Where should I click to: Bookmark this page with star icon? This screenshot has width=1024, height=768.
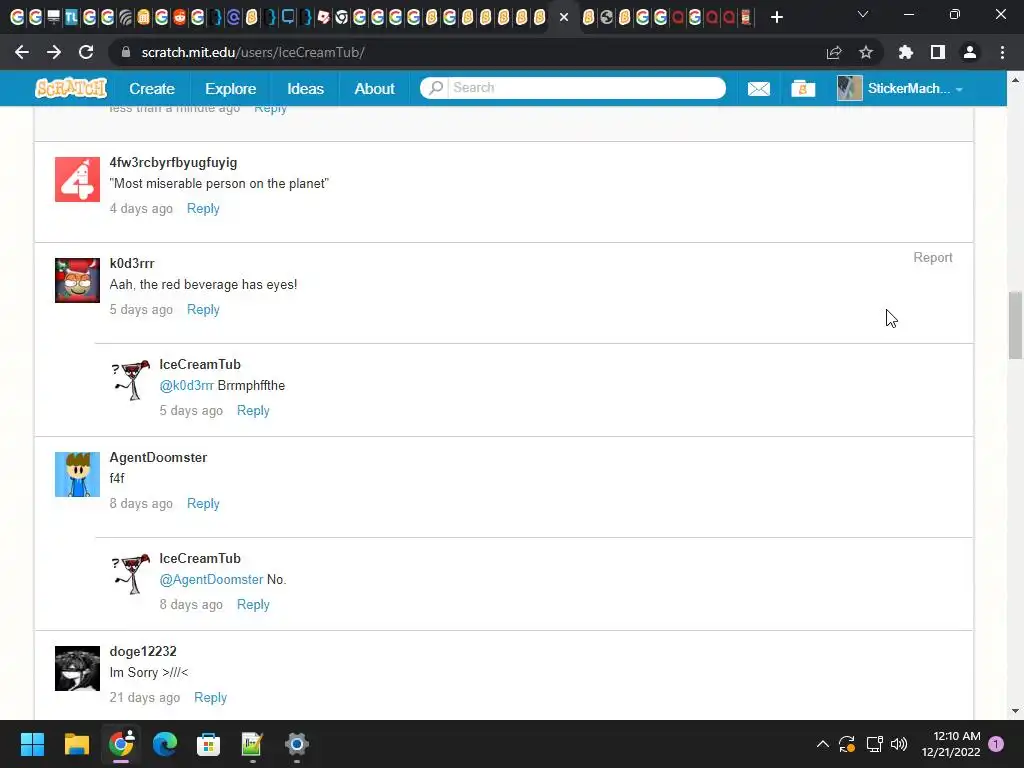[x=866, y=52]
